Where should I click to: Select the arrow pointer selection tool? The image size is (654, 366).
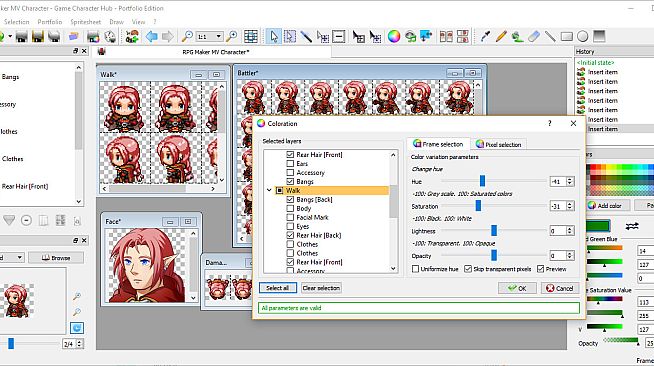[274, 37]
